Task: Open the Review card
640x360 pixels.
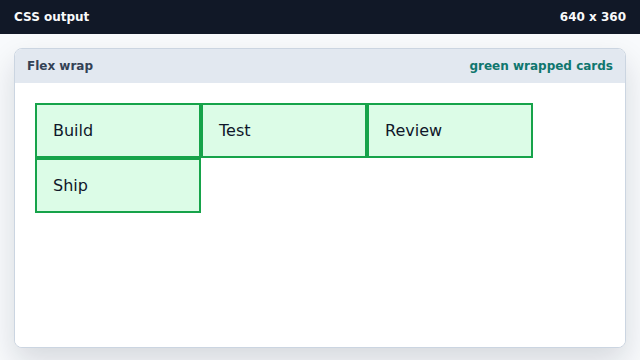Action: 450,131
